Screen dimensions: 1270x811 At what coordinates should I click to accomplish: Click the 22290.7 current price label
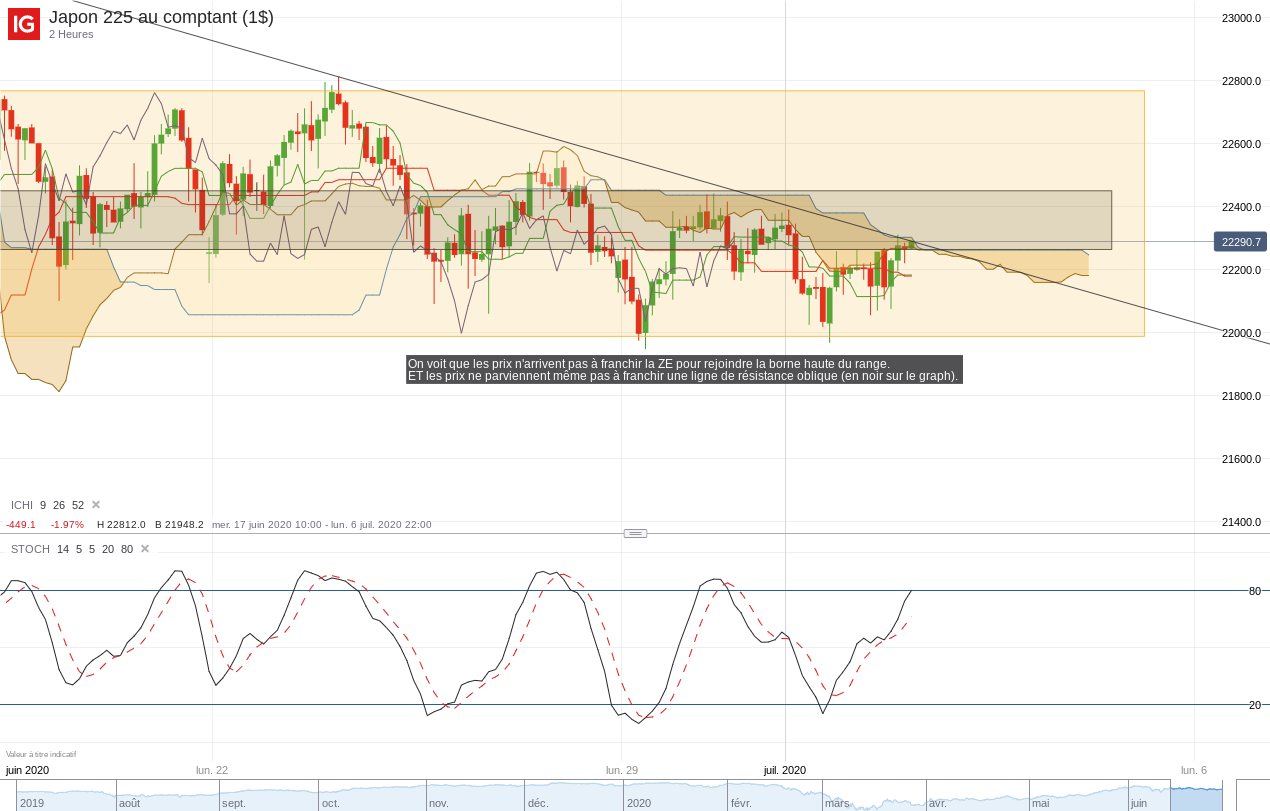[x=1240, y=242]
